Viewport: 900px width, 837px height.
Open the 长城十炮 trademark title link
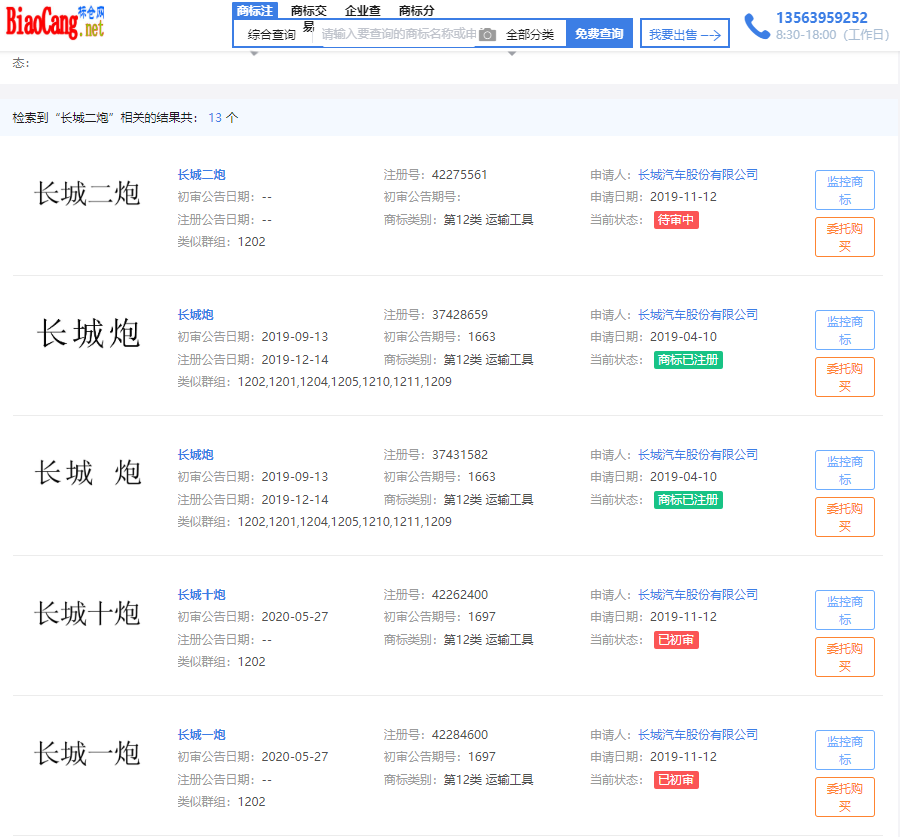point(201,595)
